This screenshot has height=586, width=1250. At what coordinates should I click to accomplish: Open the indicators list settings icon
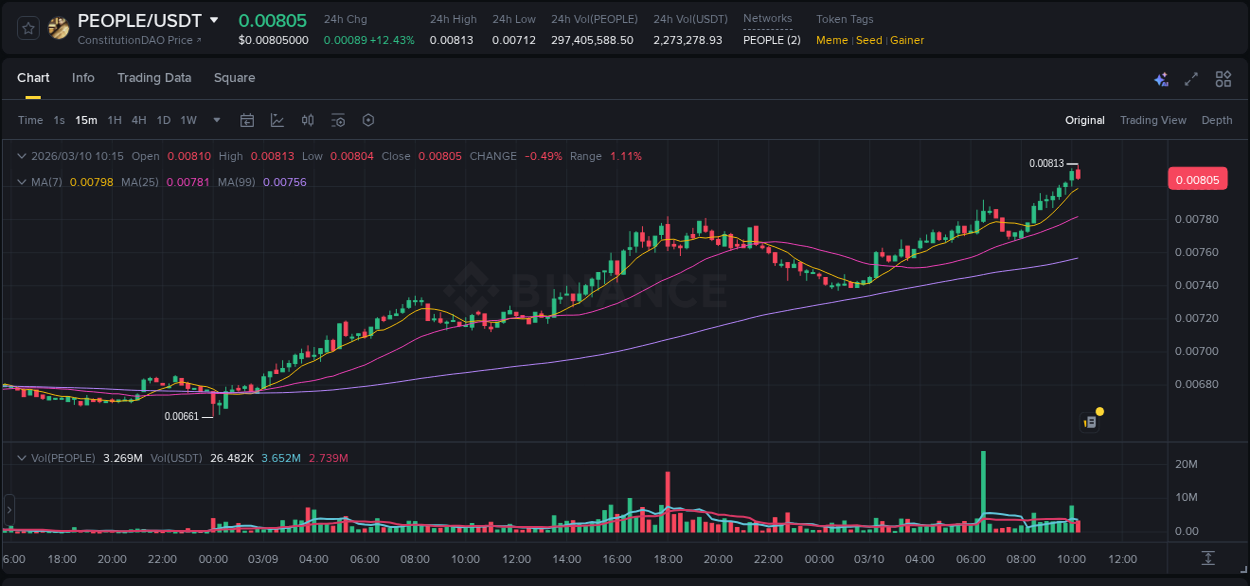[338, 120]
